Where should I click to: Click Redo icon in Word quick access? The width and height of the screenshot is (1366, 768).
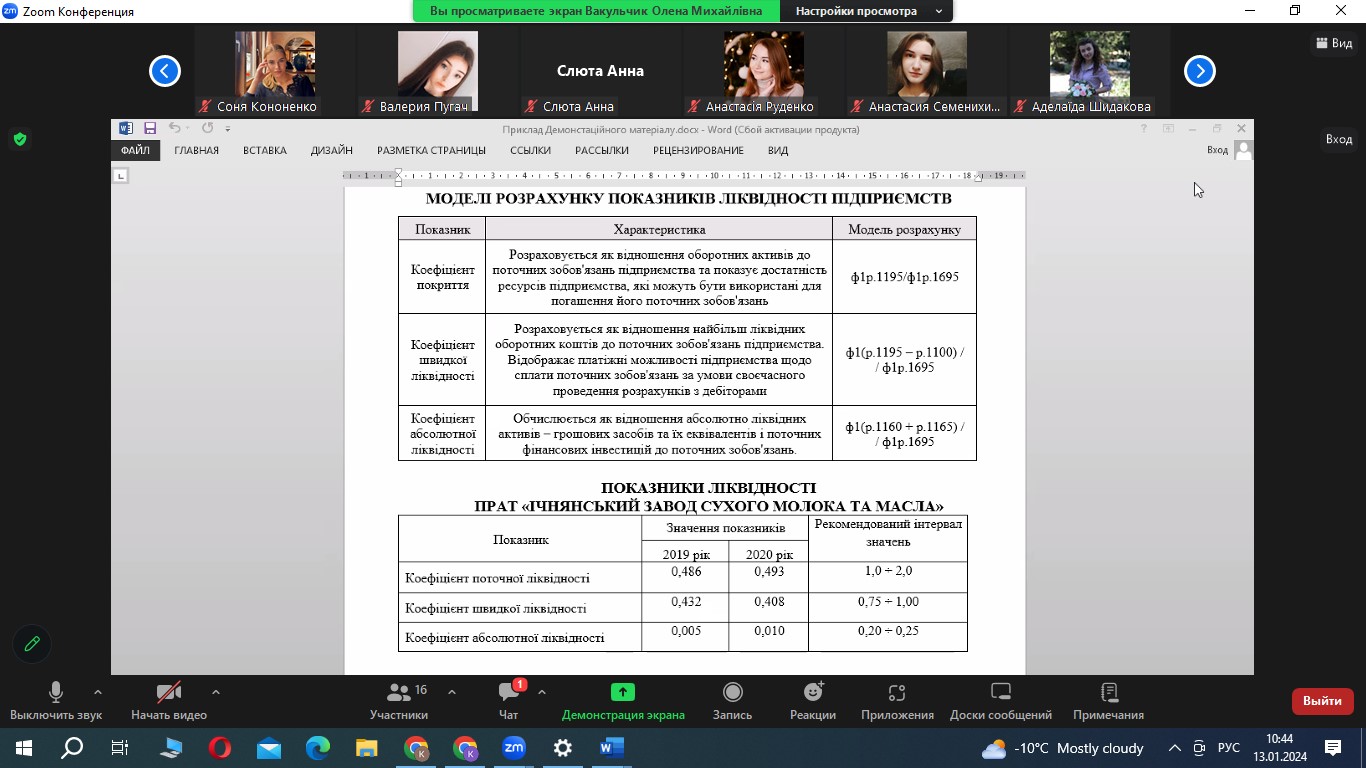pyautogui.click(x=207, y=128)
